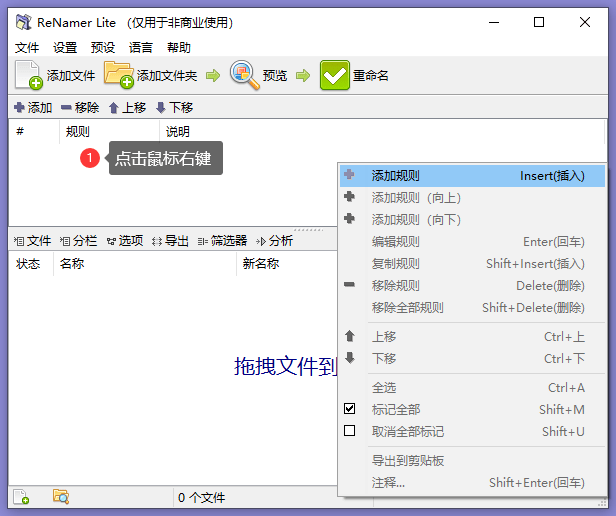This screenshot has width=616, height=516.
Task: Choose 移除全部规则 from context menu
Action: (472, 308)
